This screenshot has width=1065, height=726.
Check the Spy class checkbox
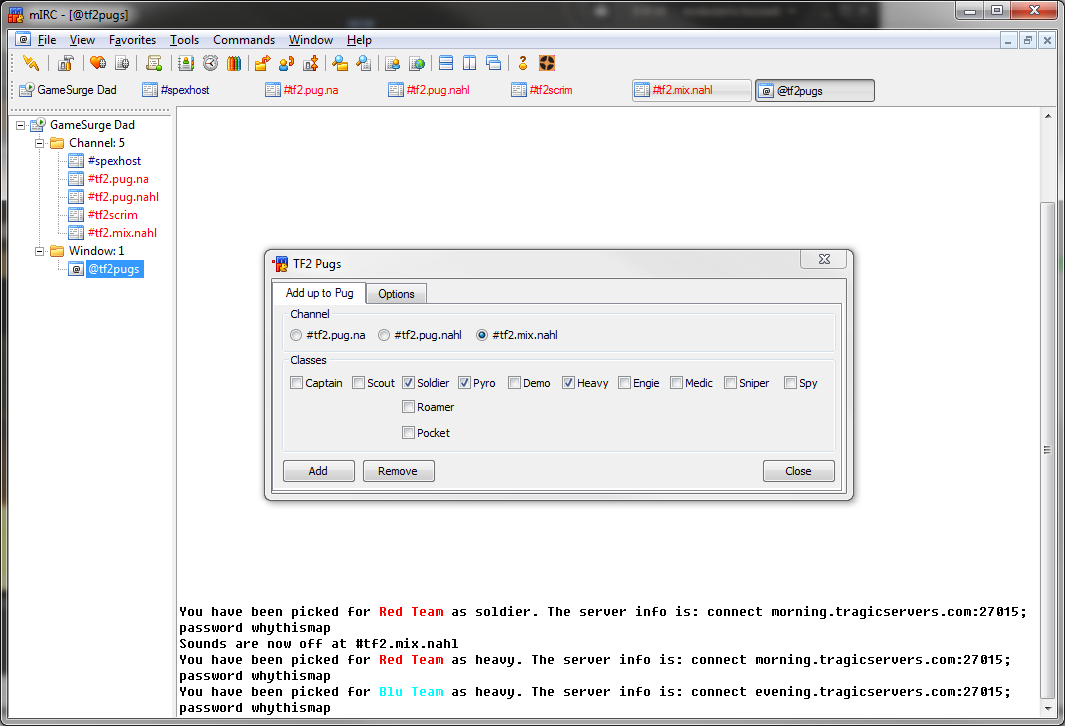click(790, 383)
